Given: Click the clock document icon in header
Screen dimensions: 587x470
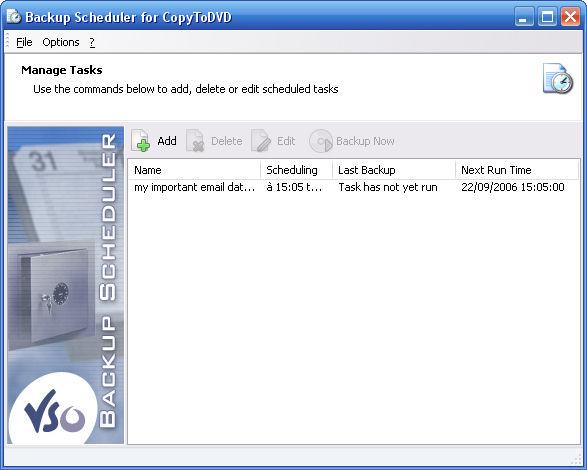Looking at the screenshot, I should 558,78.
